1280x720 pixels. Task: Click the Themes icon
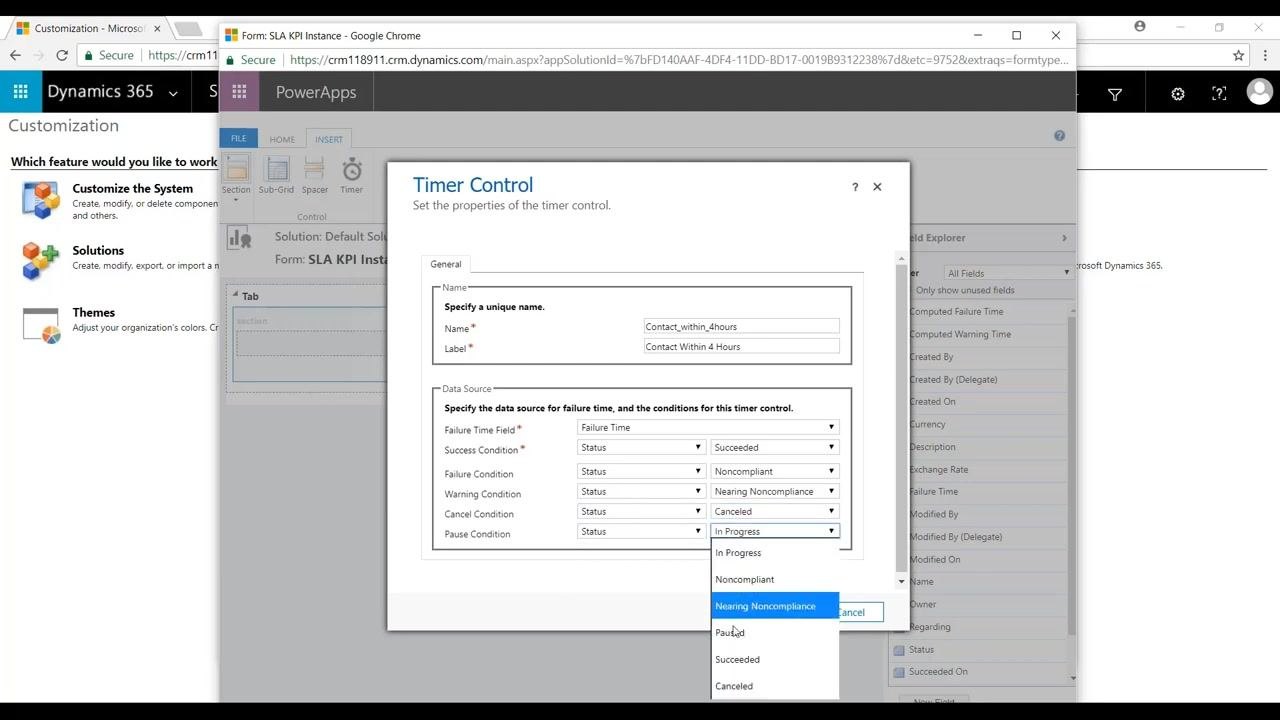[41, 324]
